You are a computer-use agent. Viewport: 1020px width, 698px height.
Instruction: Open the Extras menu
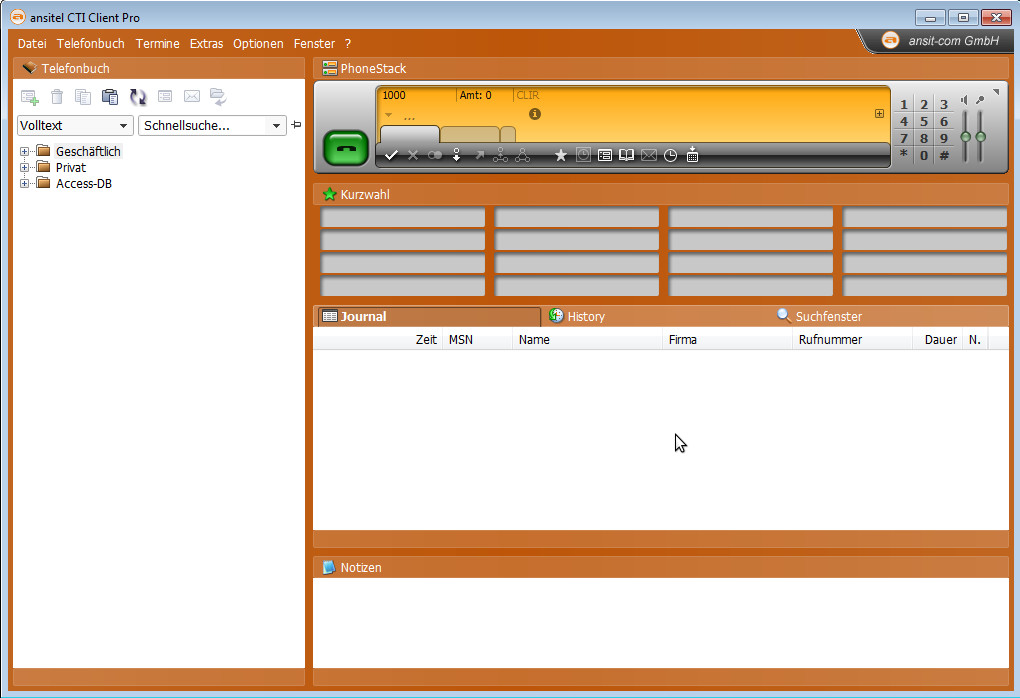206,44
